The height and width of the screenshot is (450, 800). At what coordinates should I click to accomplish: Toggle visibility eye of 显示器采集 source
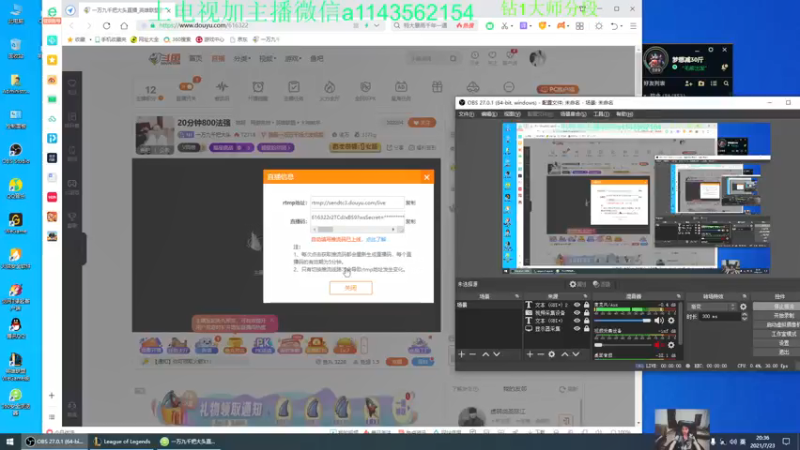(x=577, y=329)
